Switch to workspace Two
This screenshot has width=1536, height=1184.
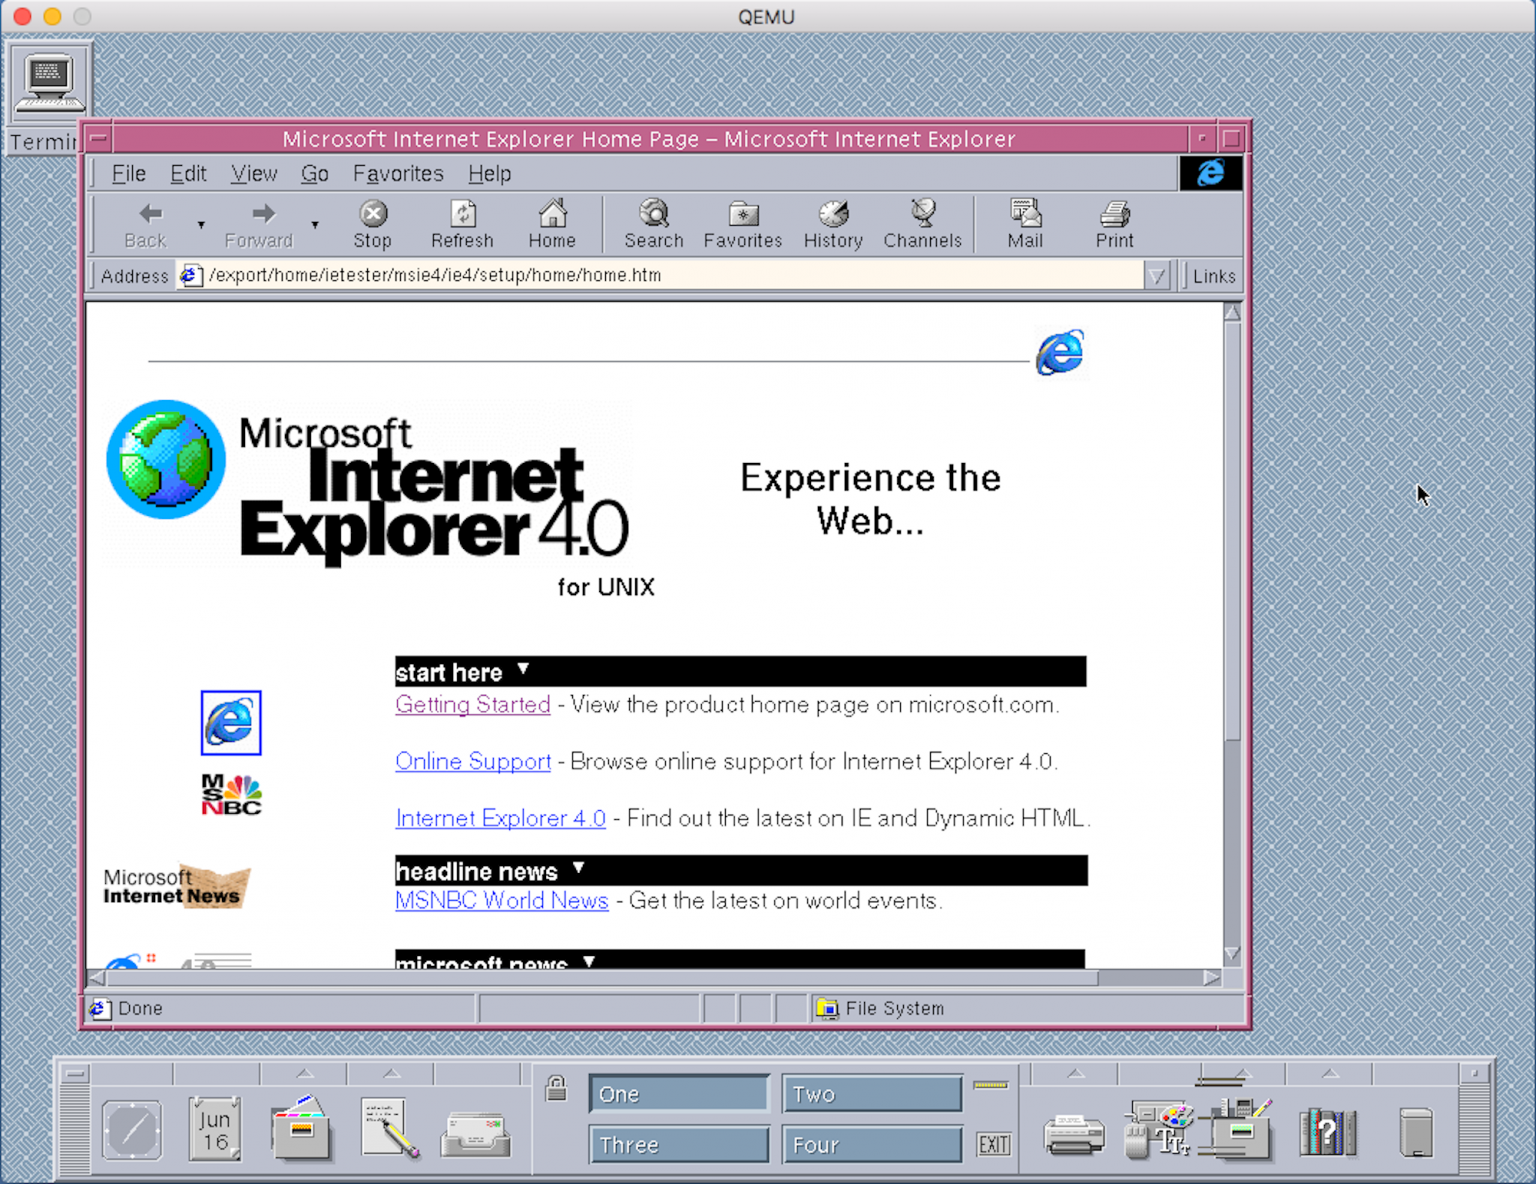[x=872, y=1094]
